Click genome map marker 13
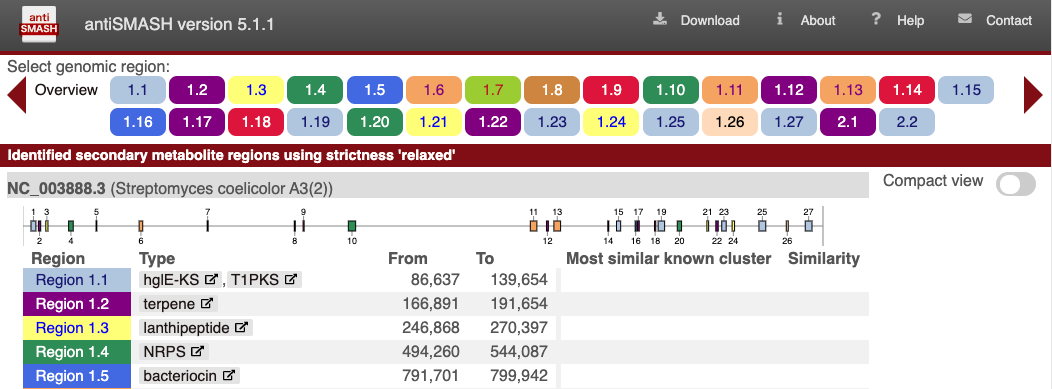 click(557, 226)
